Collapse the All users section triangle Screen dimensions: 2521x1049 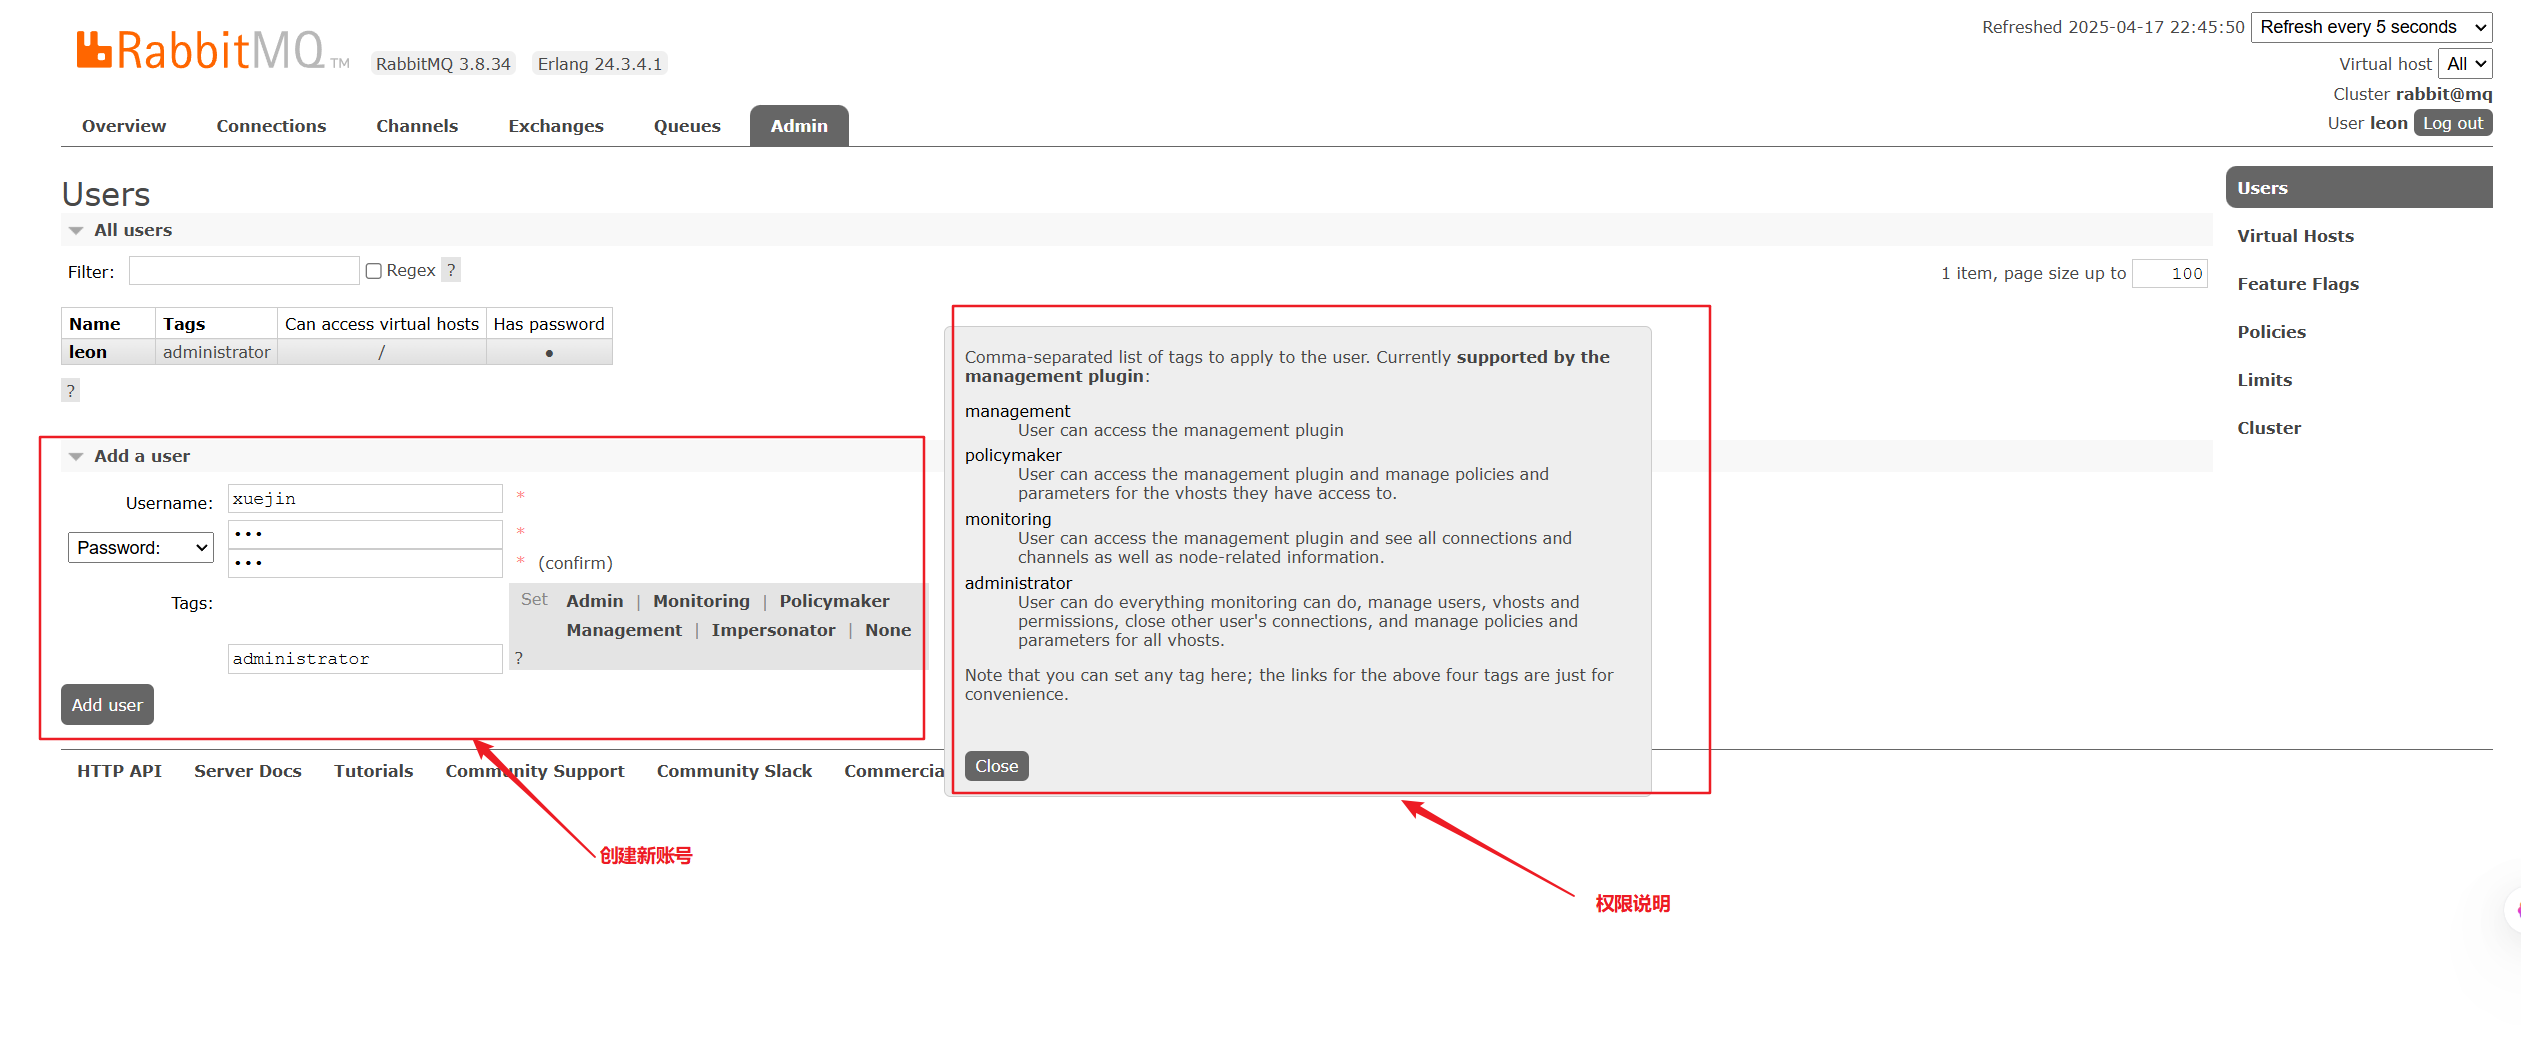point(76,231)
